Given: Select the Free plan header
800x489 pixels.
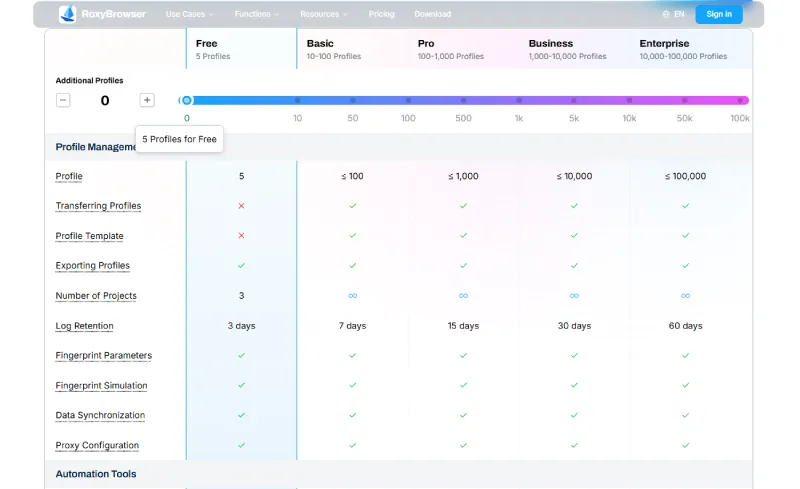Looking at the screenshot, I should pos(241,49).
